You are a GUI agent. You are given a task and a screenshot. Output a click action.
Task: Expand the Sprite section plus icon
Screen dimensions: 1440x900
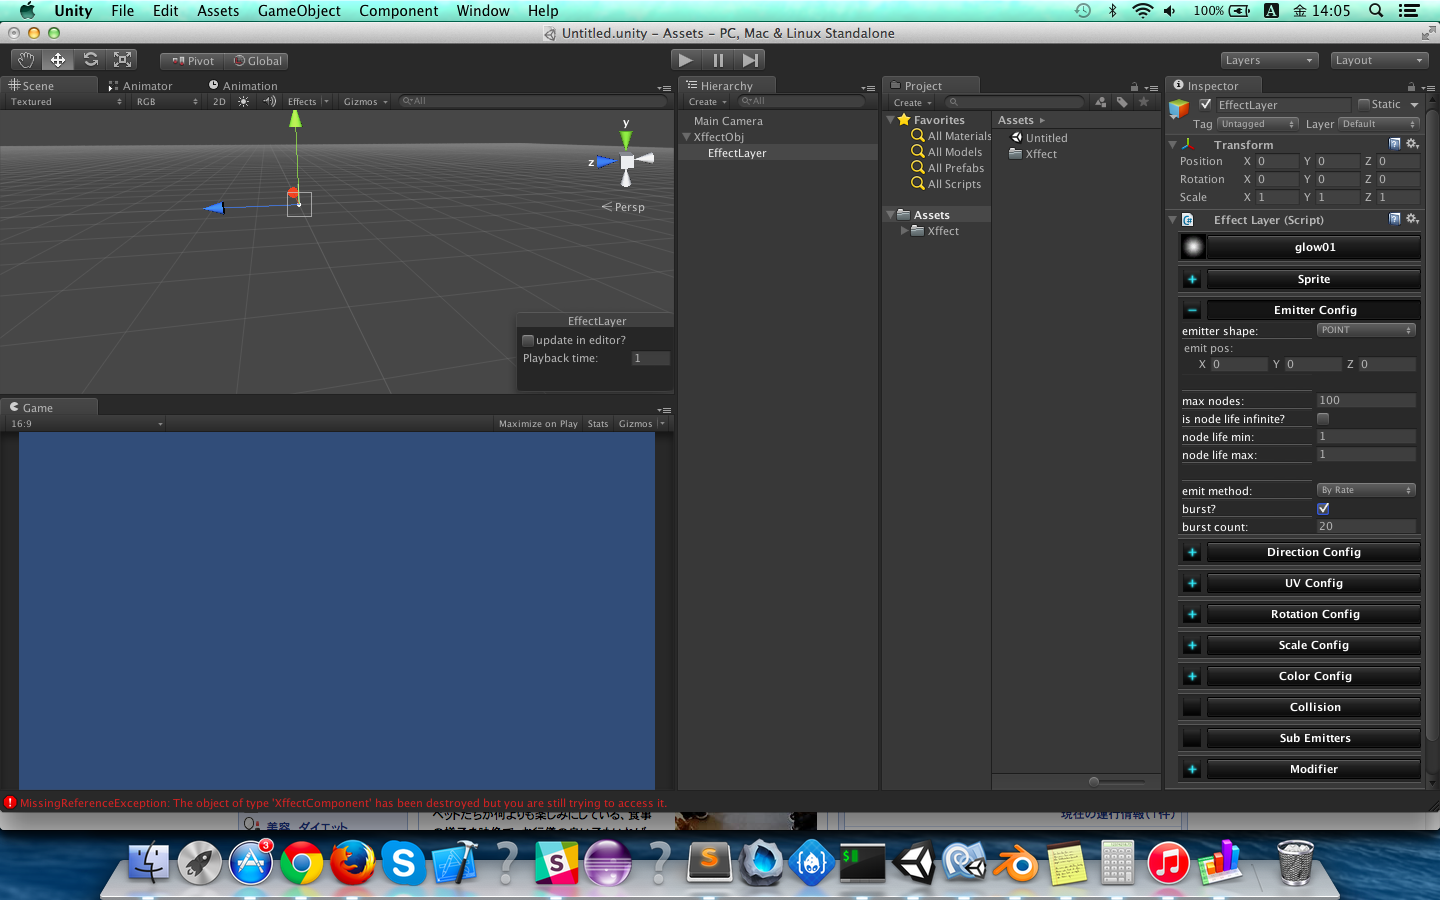coord(1192,279)
